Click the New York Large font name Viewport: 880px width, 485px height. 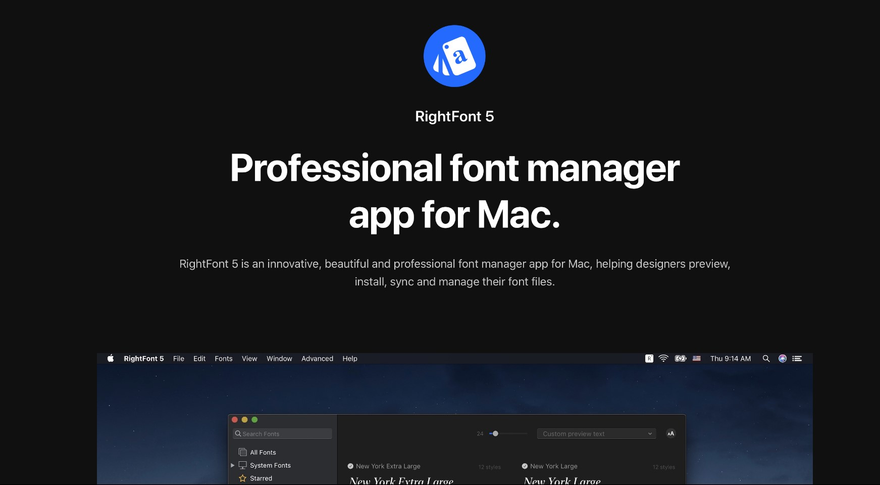(x=553, y=466)
